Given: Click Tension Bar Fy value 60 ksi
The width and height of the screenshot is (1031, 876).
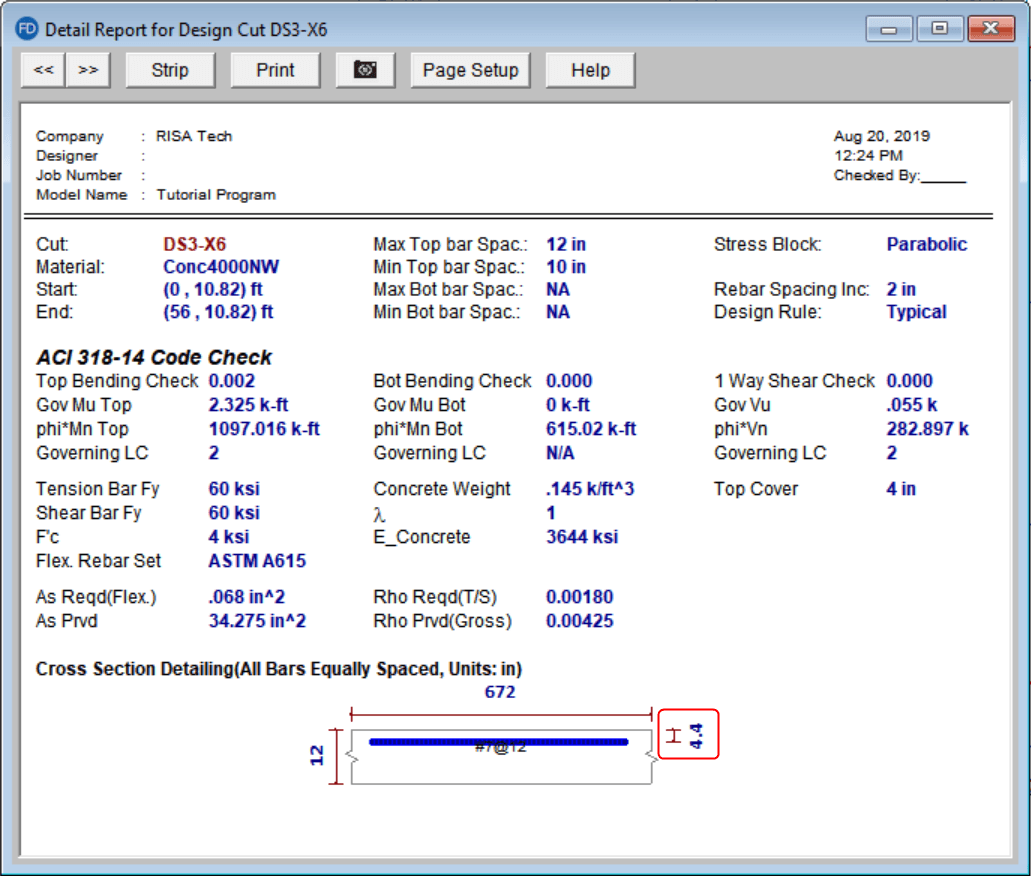Looking at the screenshot, I should pyautogui.click(x=234, y=489).
